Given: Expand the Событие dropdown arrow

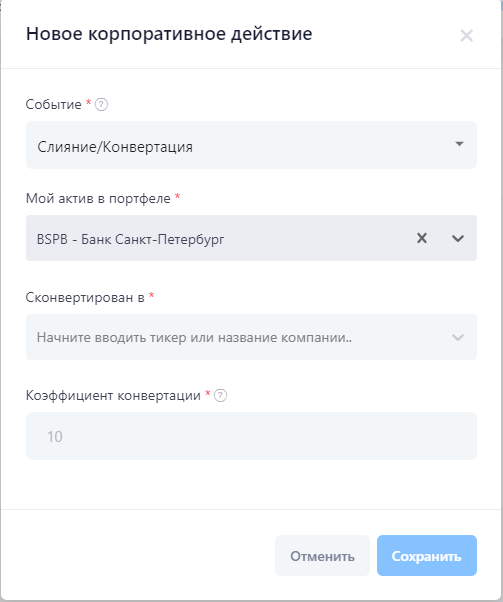Looking at the screenshot, I should click(x=459, y=144).
